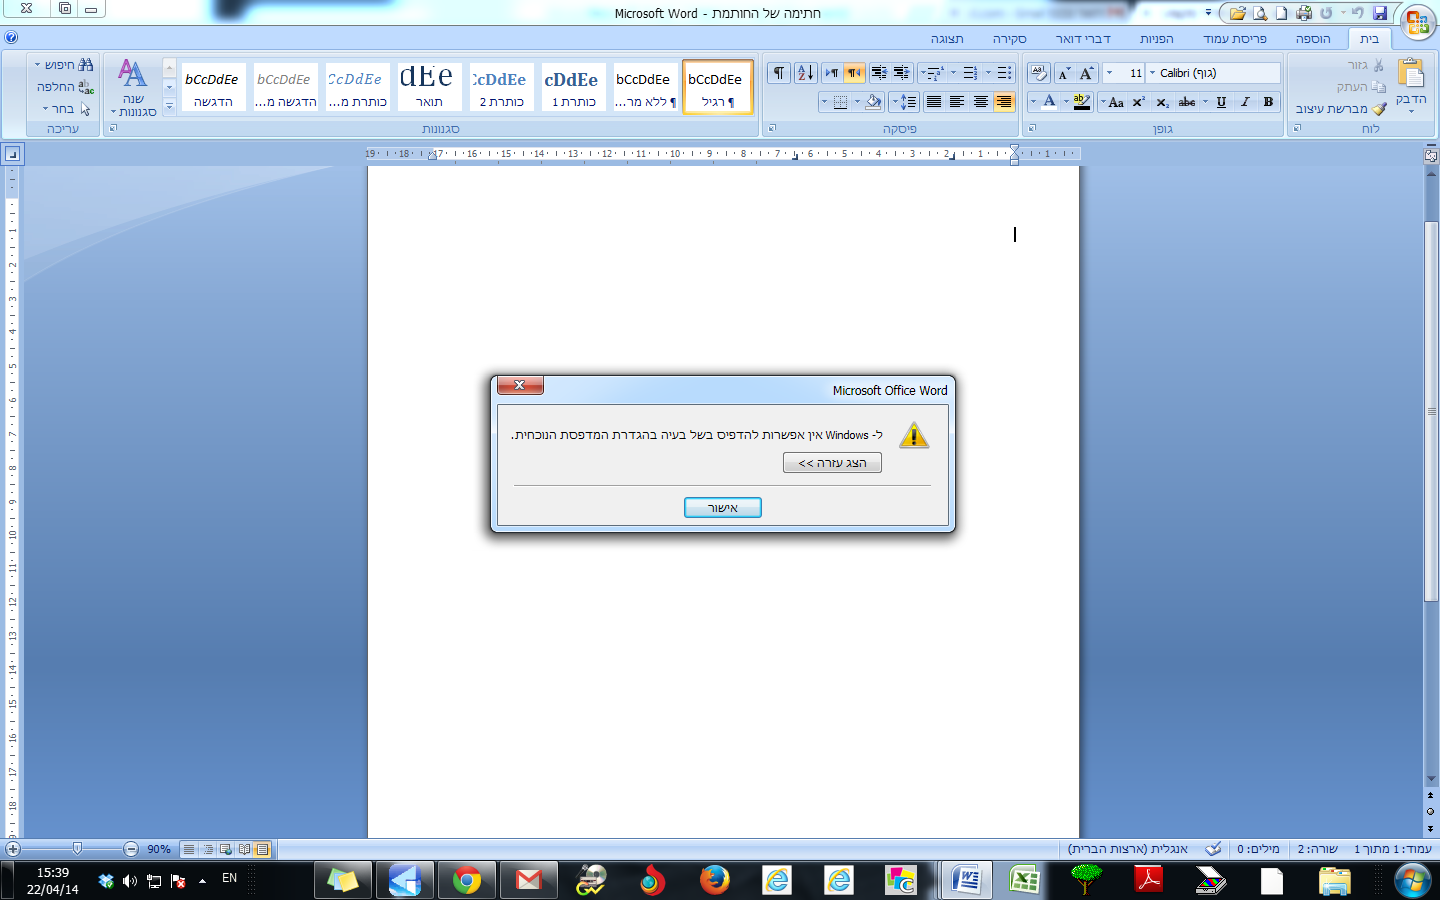Apply paragraph shading paint bucket

(x=873, y=102)
